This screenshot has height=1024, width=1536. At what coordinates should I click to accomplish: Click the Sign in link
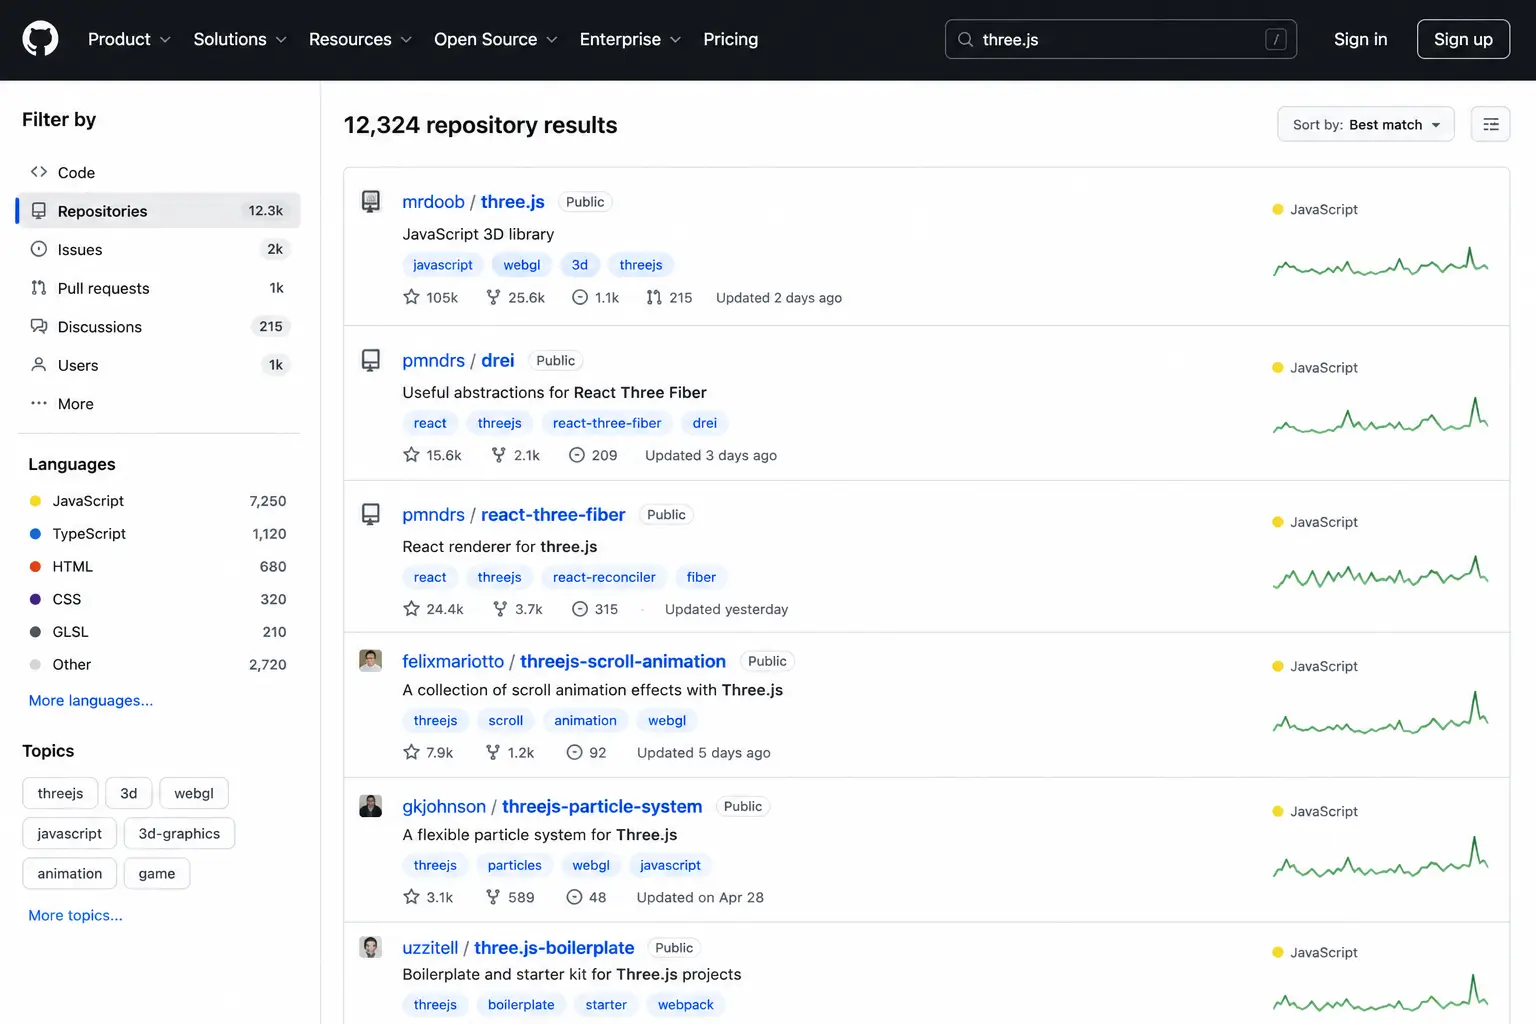tap(1360, 39)
